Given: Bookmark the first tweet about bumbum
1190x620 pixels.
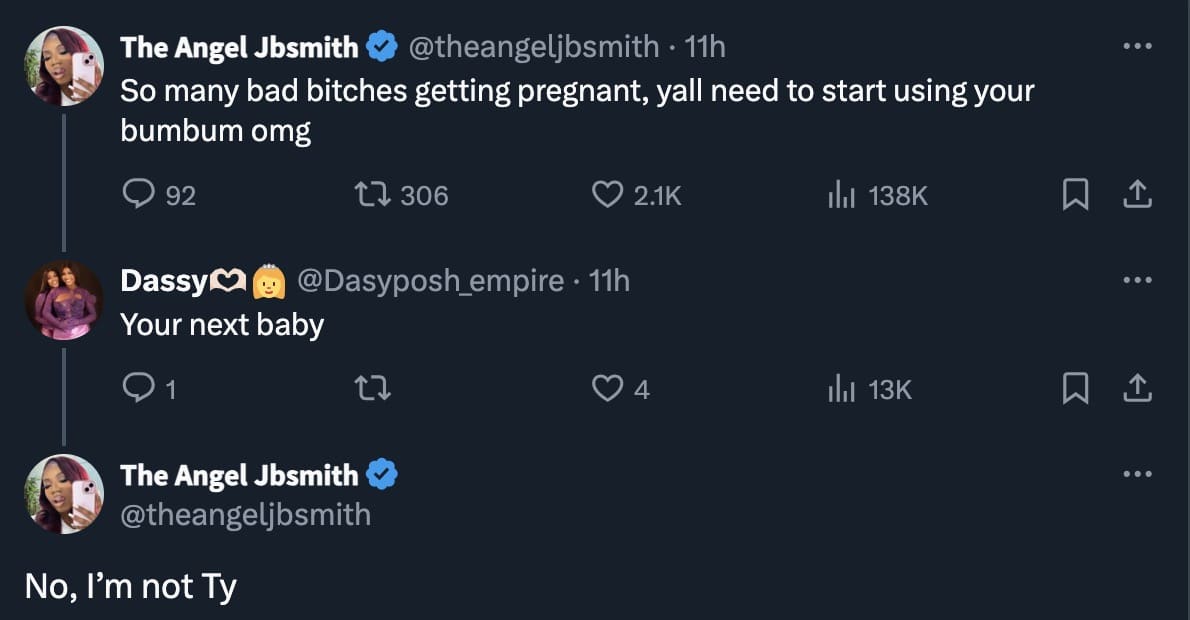Looking at the screenshot, I should click(x=1075, y=195).
